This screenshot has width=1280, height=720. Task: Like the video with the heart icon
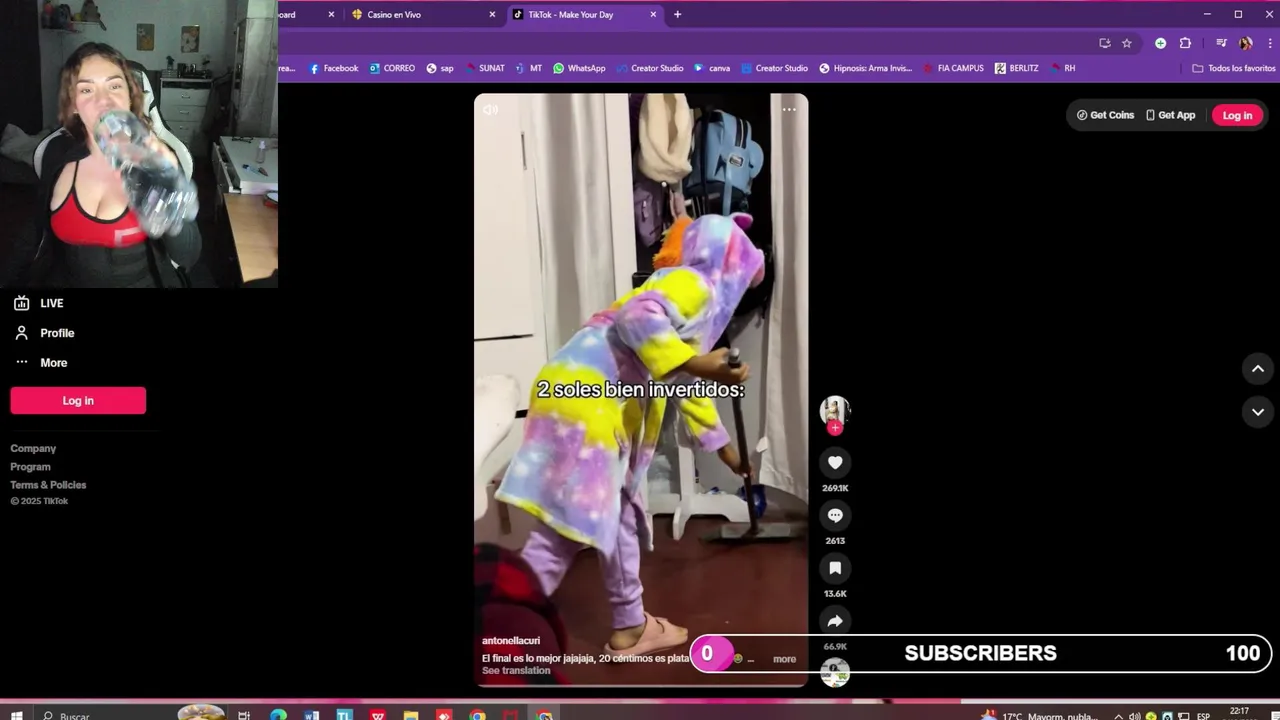(835, 462)
